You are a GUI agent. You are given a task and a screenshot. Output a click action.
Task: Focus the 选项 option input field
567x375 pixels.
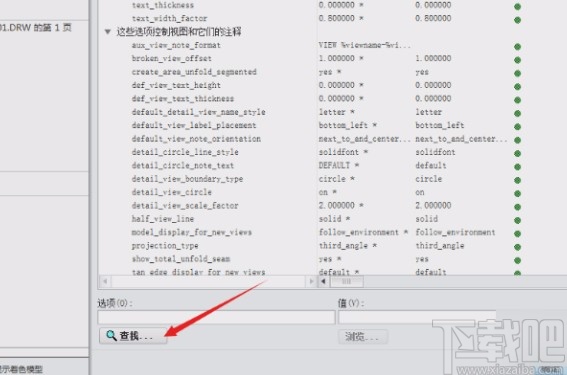(x=216, y=317)
